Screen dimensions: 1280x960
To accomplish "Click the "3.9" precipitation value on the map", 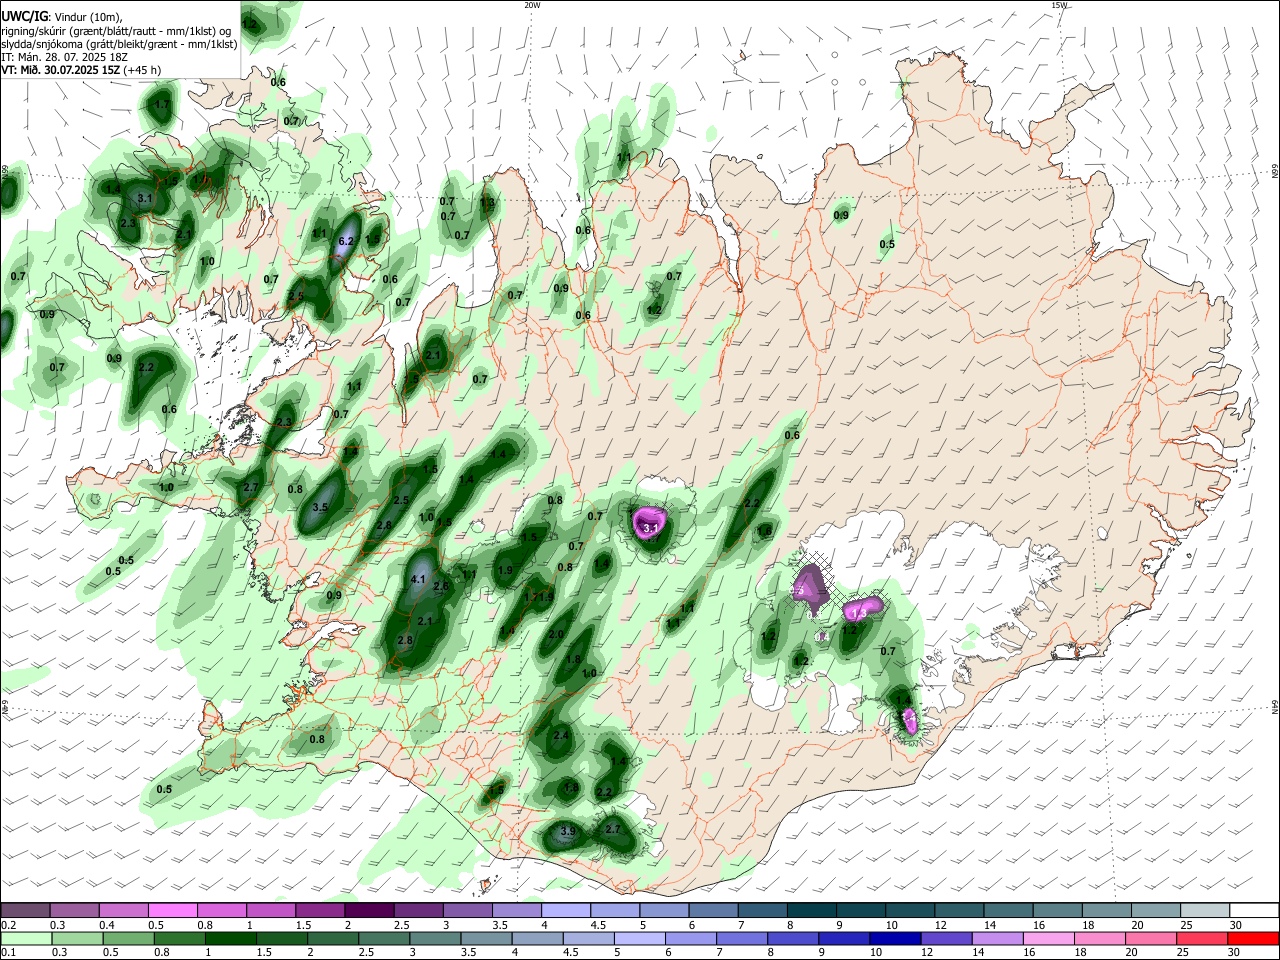I will point(568,831).
